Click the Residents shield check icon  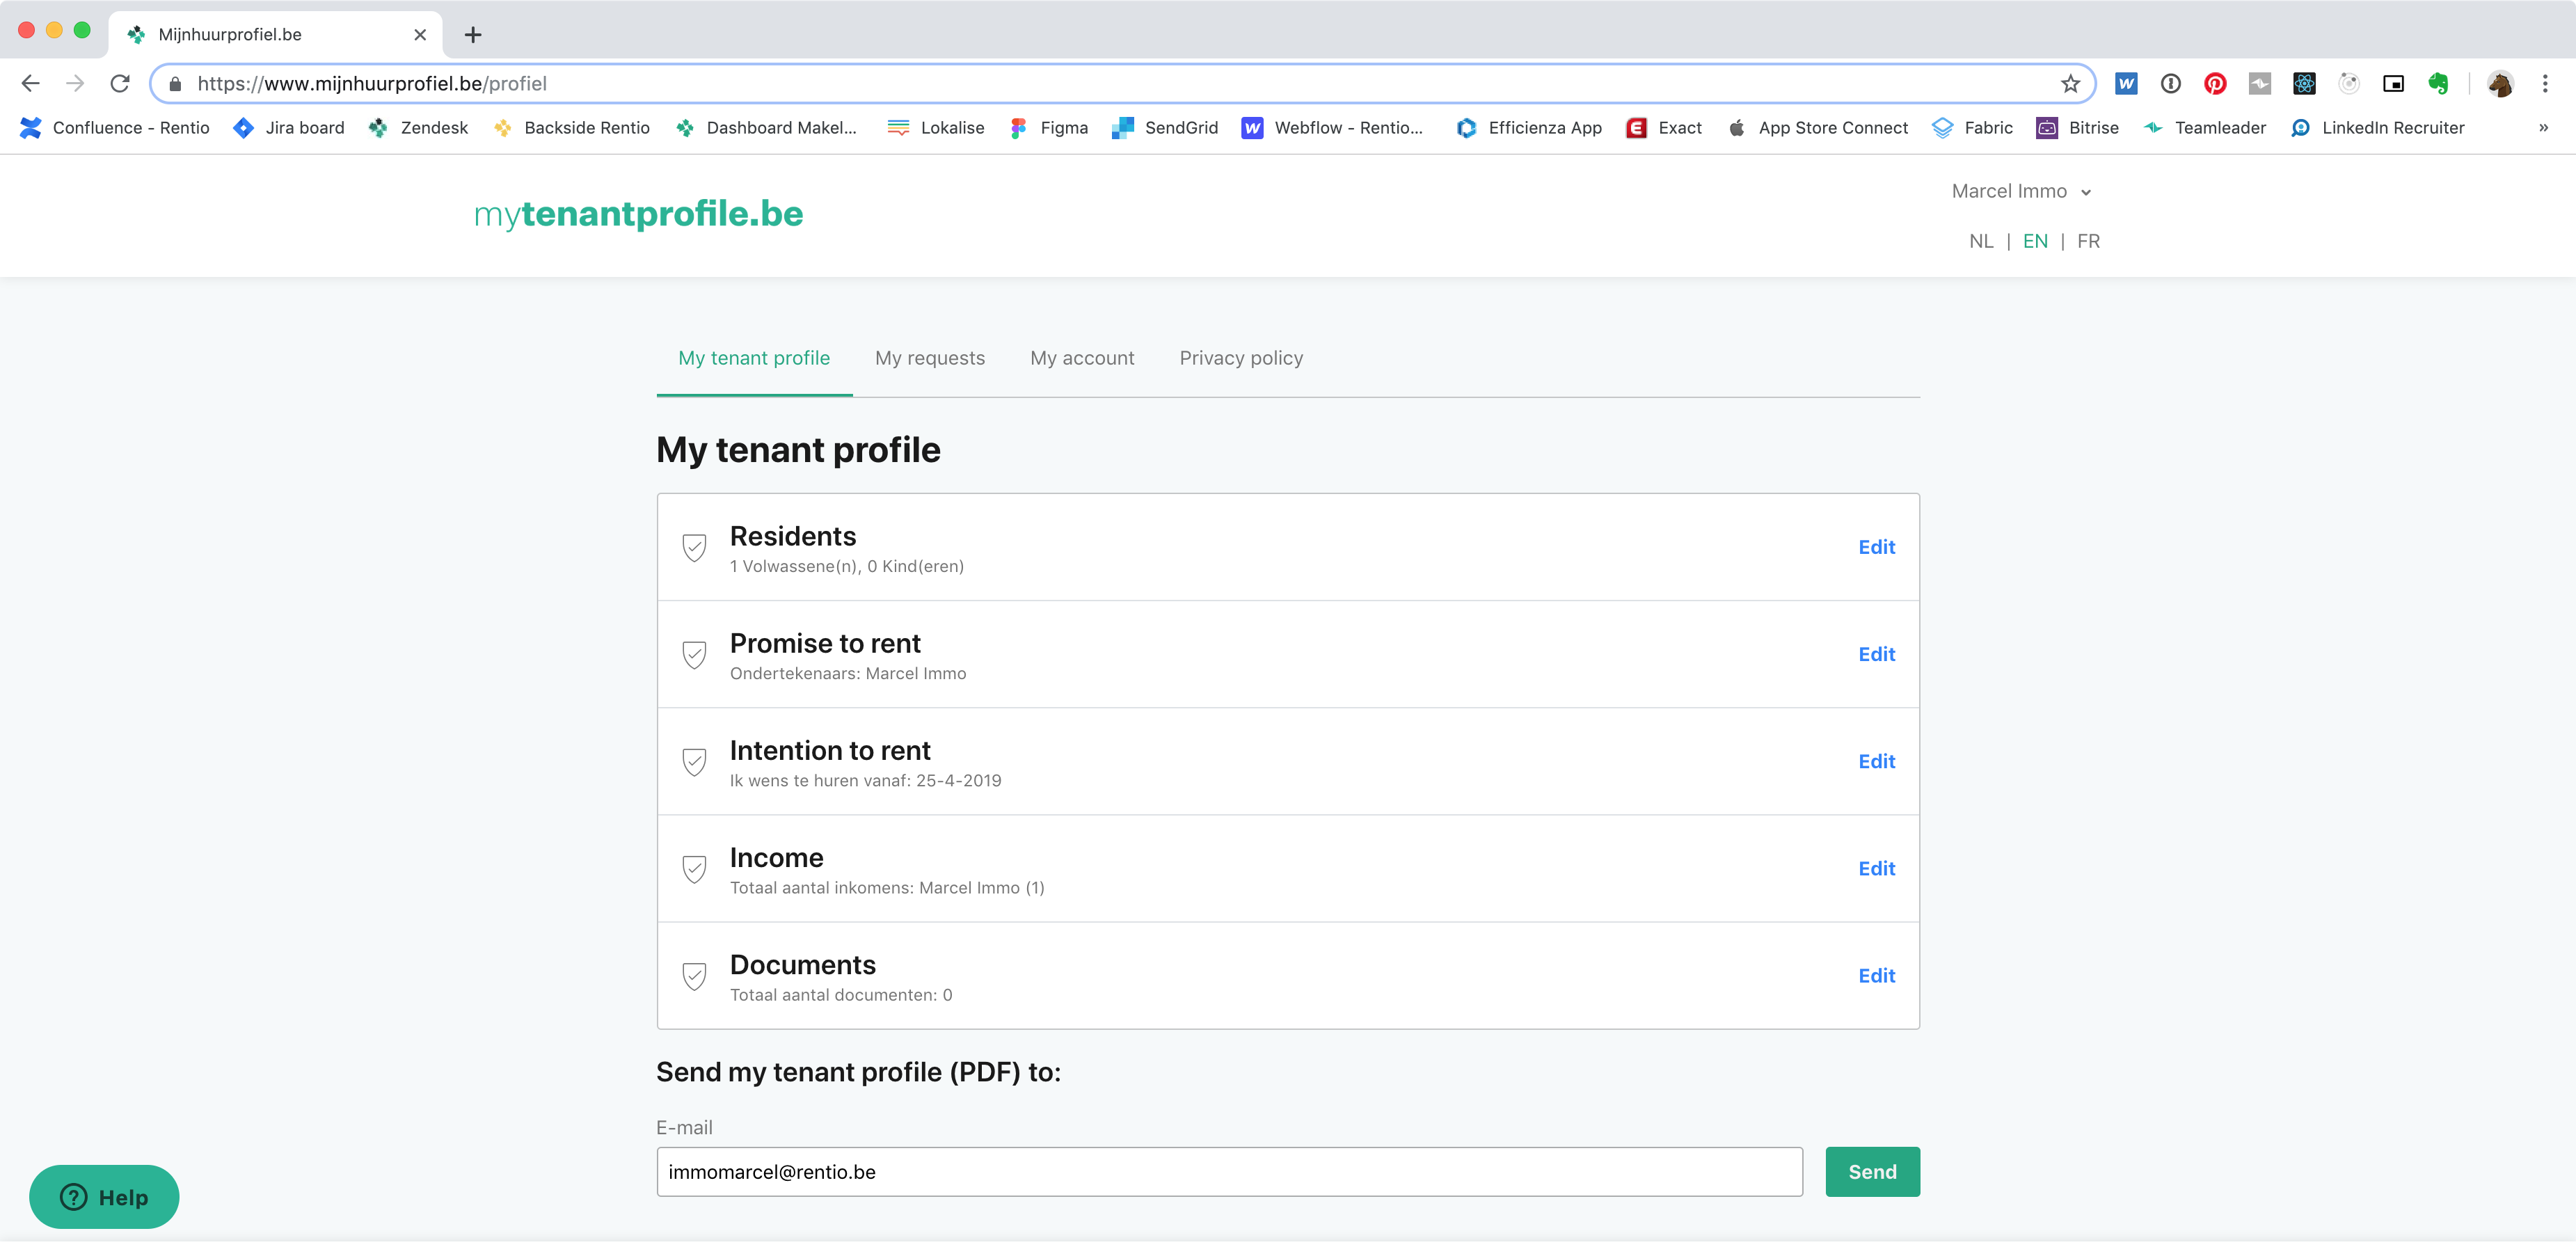tap(694, 547)
